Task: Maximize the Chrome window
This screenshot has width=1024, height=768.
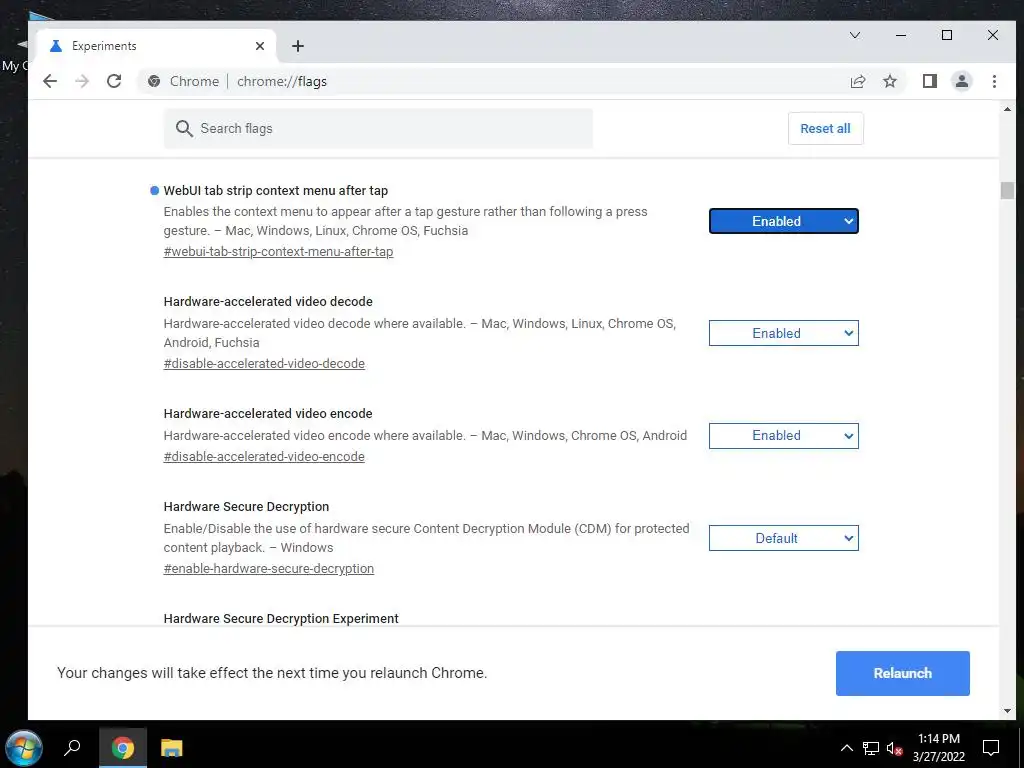Action: (946, 35)
